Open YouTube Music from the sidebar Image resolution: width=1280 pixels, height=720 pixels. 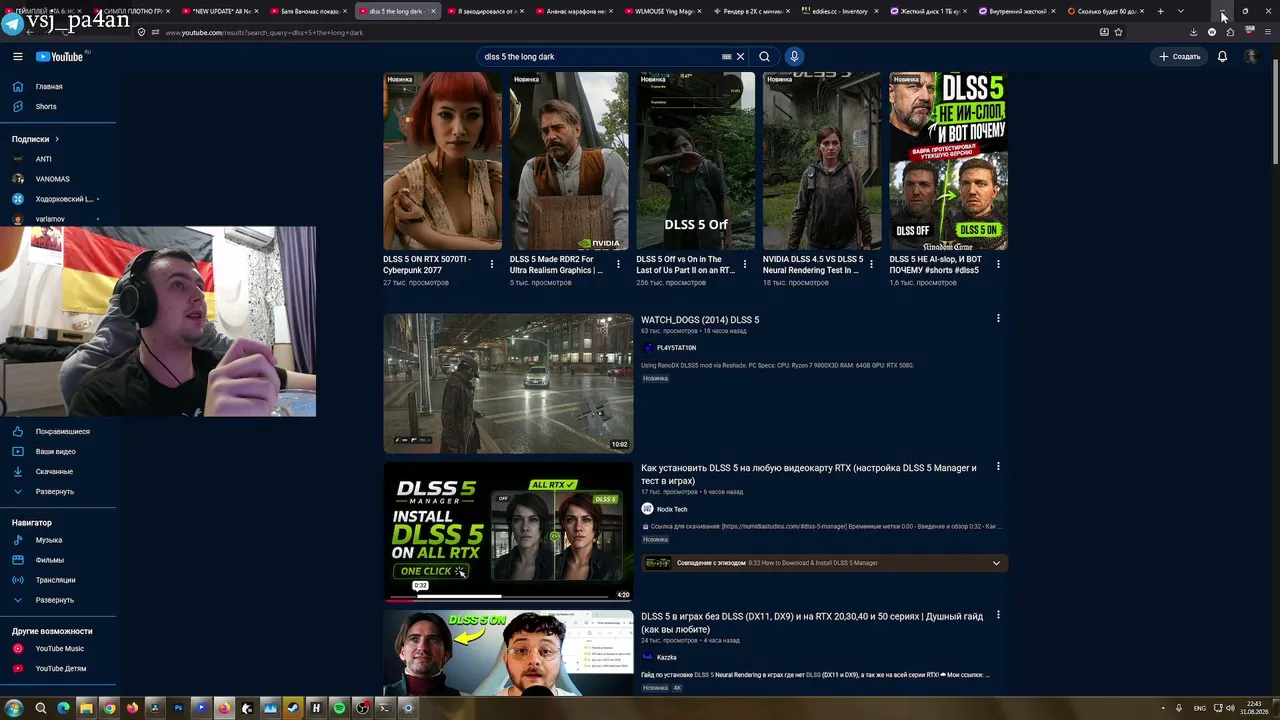coord(58,649)
